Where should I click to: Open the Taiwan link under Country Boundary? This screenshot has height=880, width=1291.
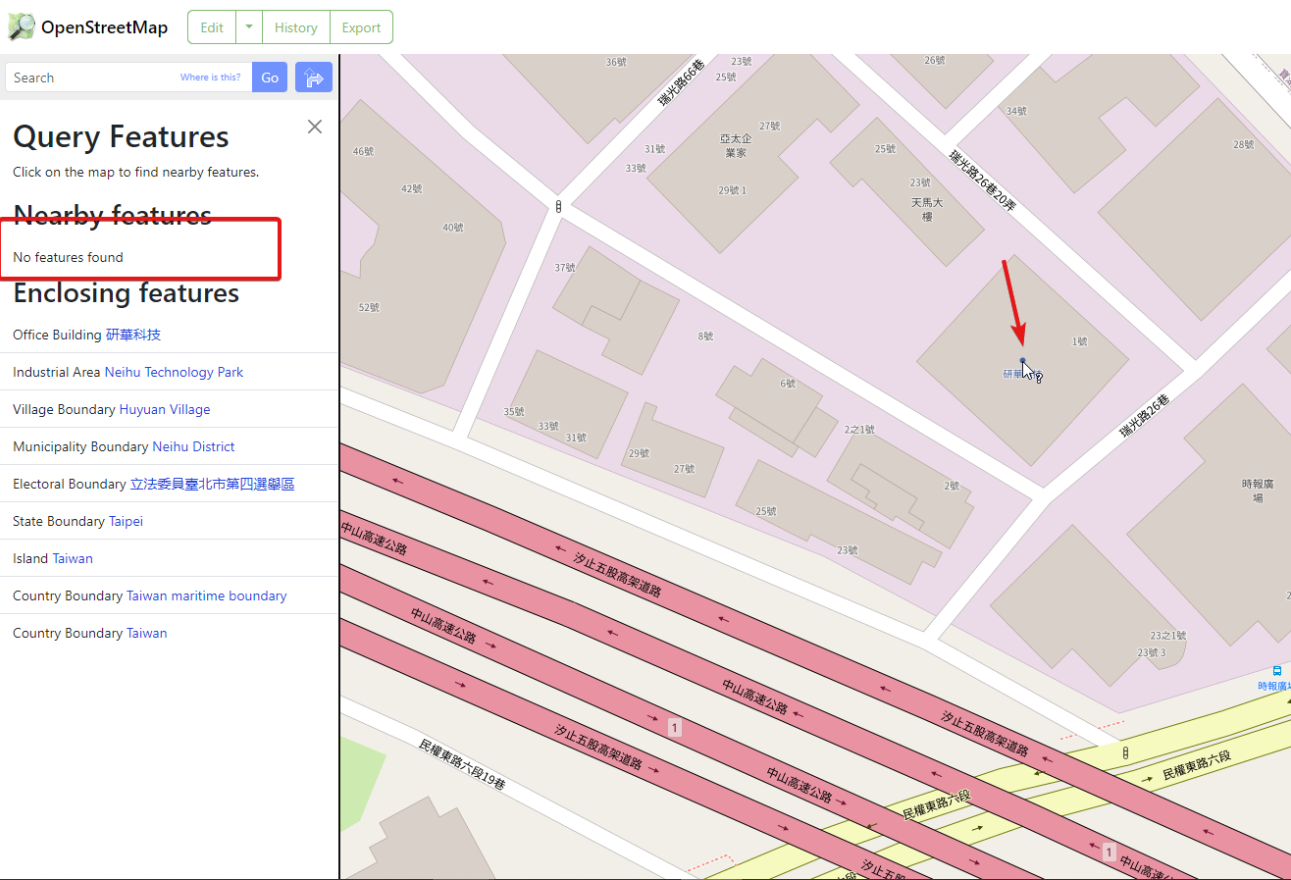147,633
